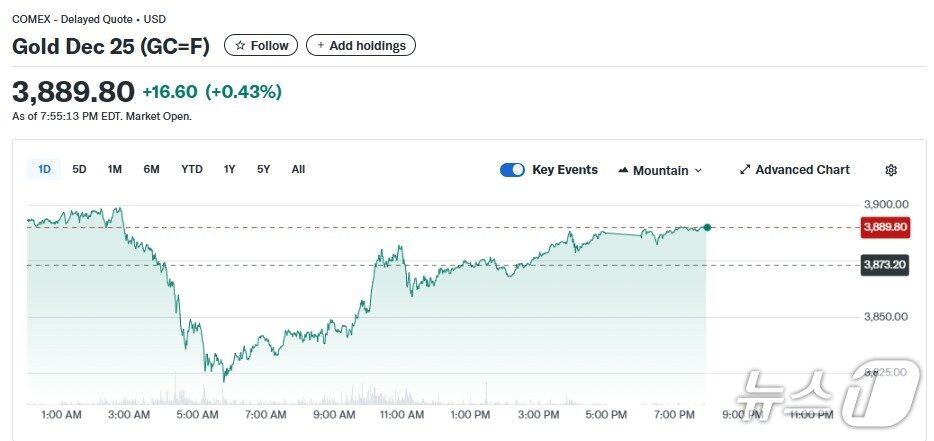Switch chart to 5Y range
The height and width of the screenshot is (441, 934).
point(263,169)
